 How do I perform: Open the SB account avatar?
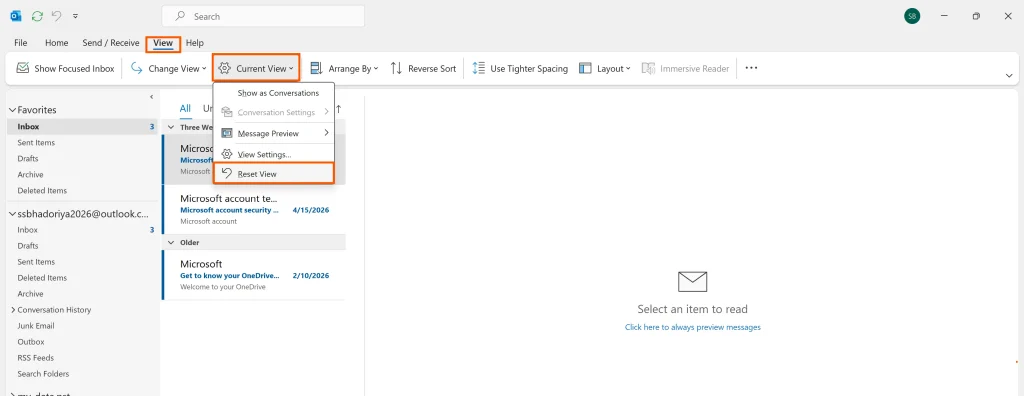coord(912,16)
